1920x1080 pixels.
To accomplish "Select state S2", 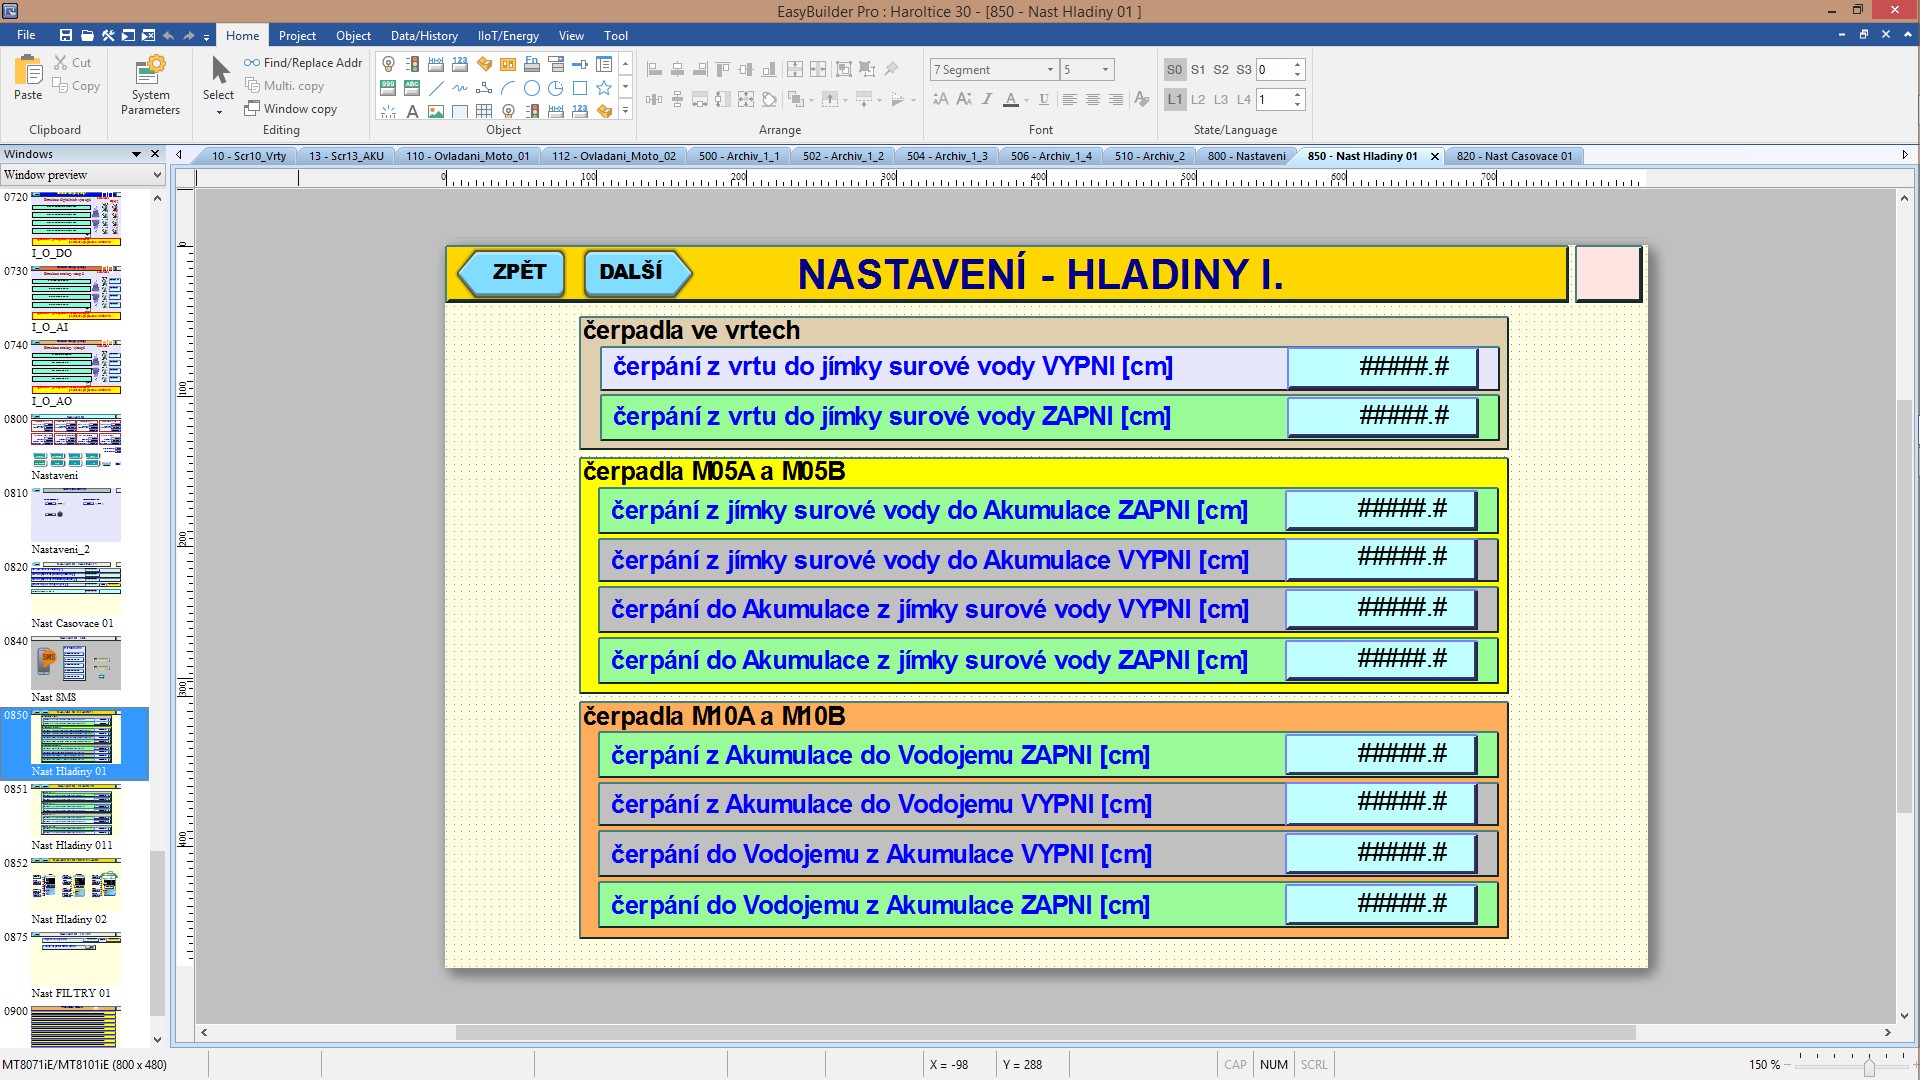I will (x=1221, y=70).
